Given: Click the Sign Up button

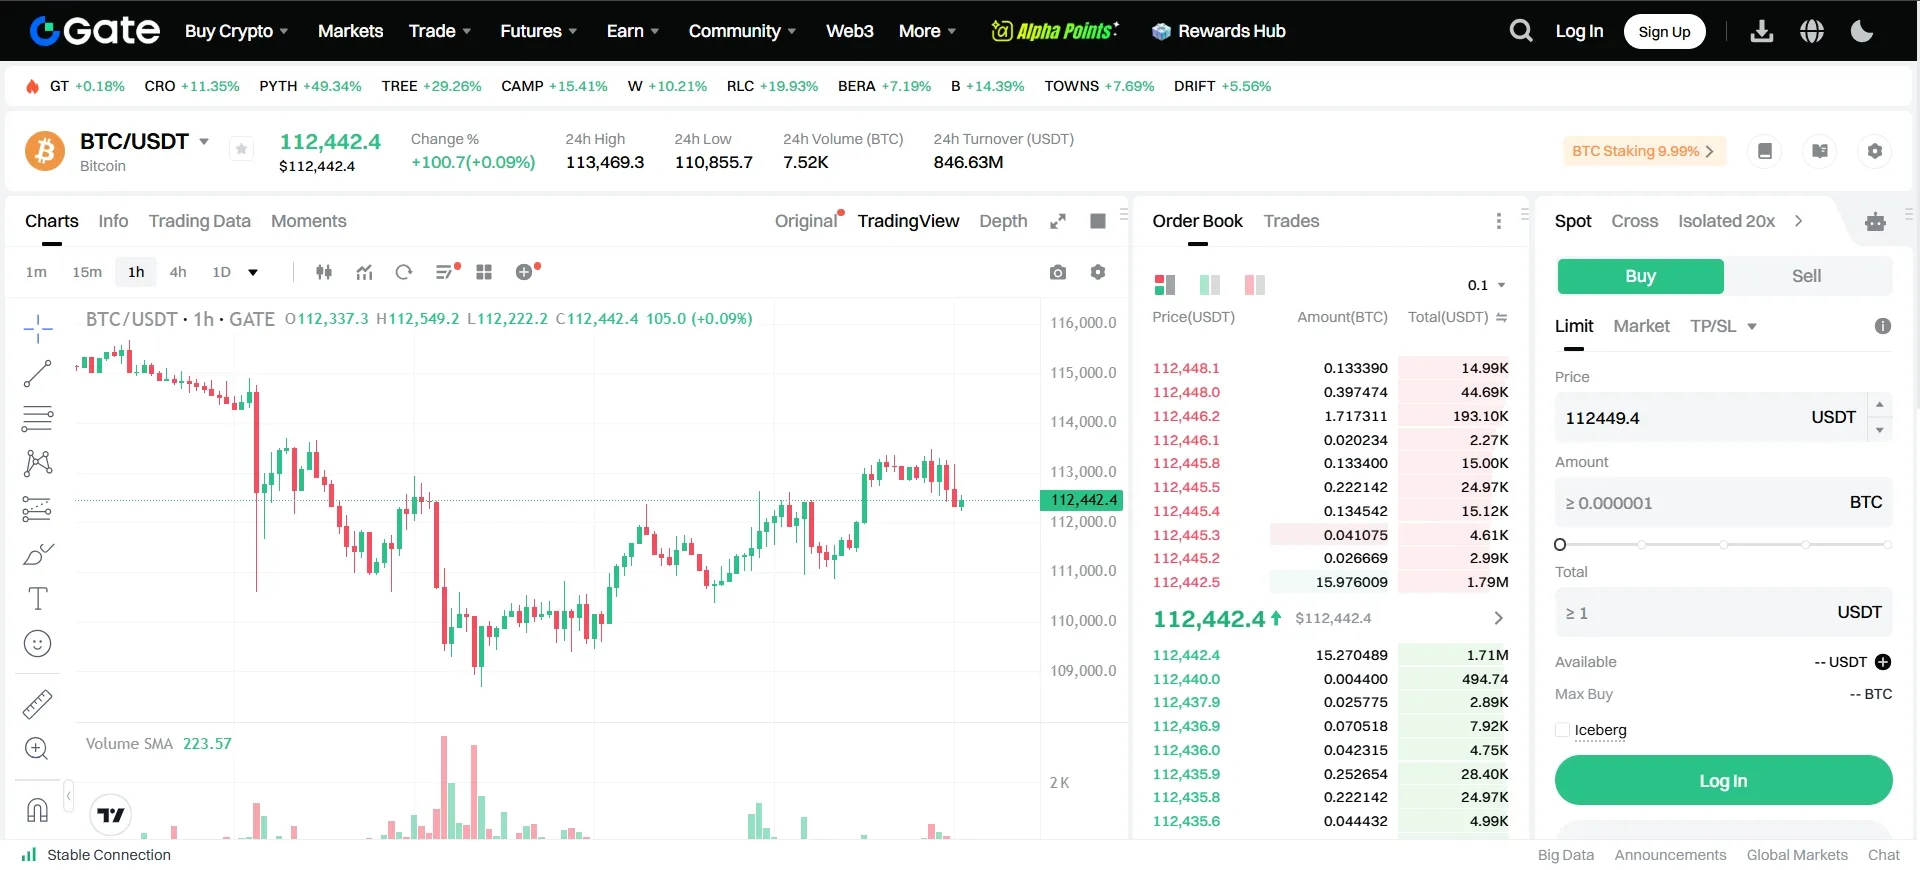Looking at the screenshot, I should coord(1664,31).
